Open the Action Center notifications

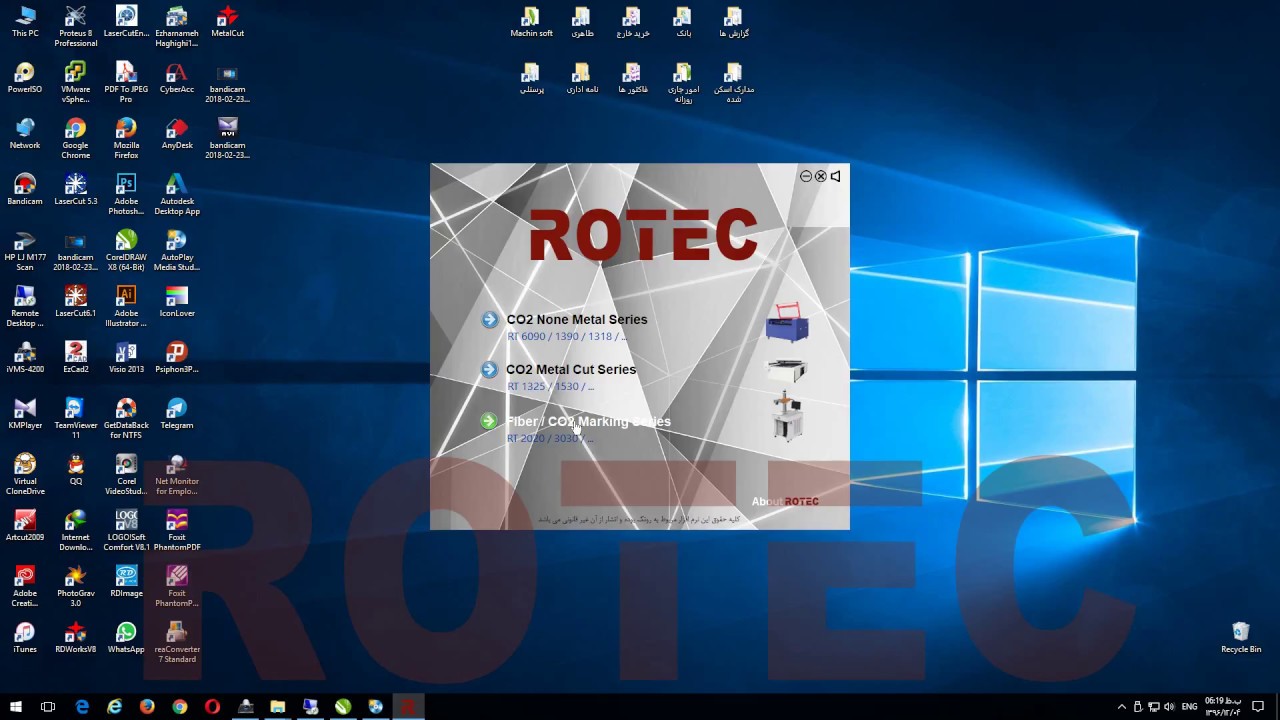click(x=1259, y=707)
